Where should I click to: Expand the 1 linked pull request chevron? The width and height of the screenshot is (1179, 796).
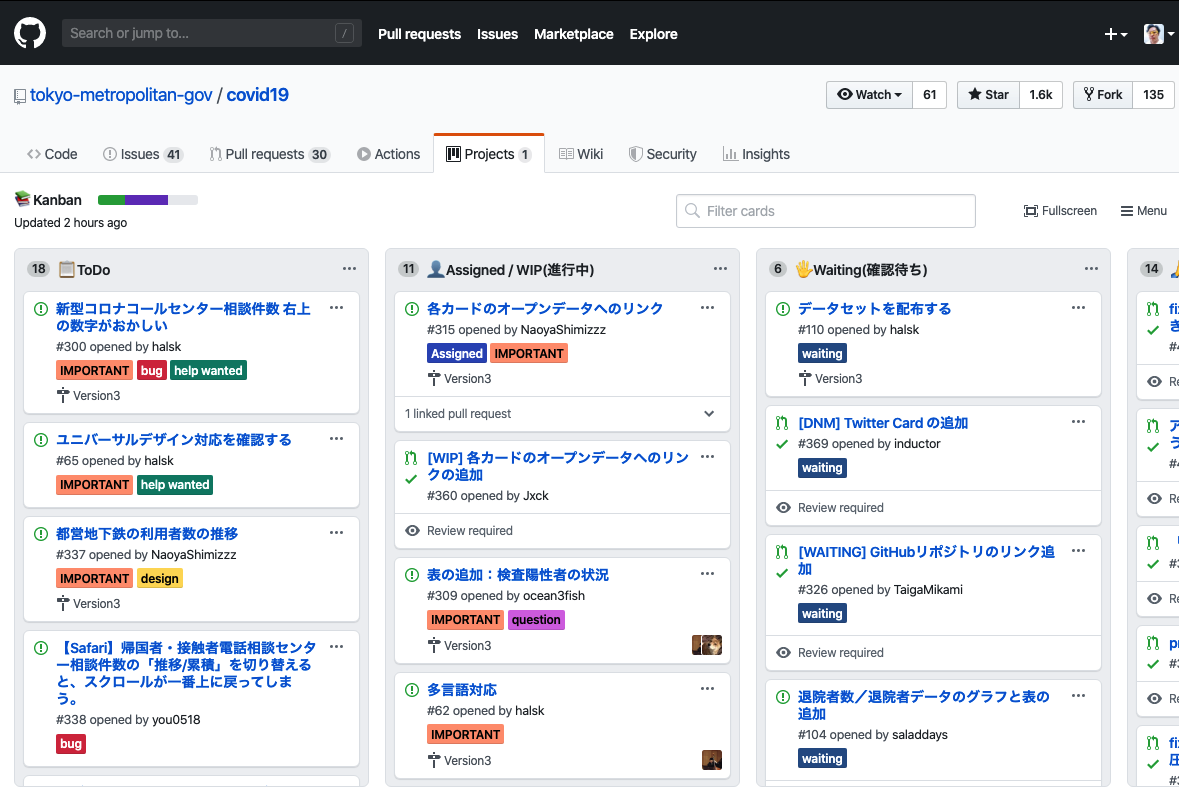709,414
